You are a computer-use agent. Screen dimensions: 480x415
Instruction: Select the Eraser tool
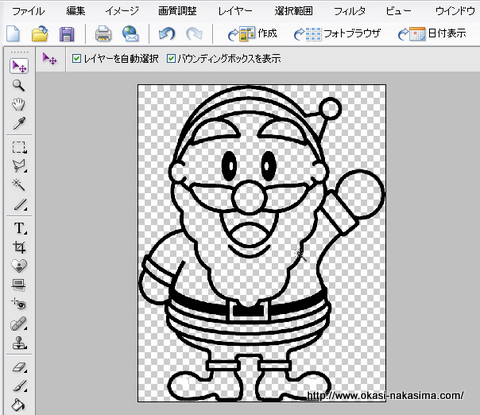pyautogui.click(x=20, y=367)
